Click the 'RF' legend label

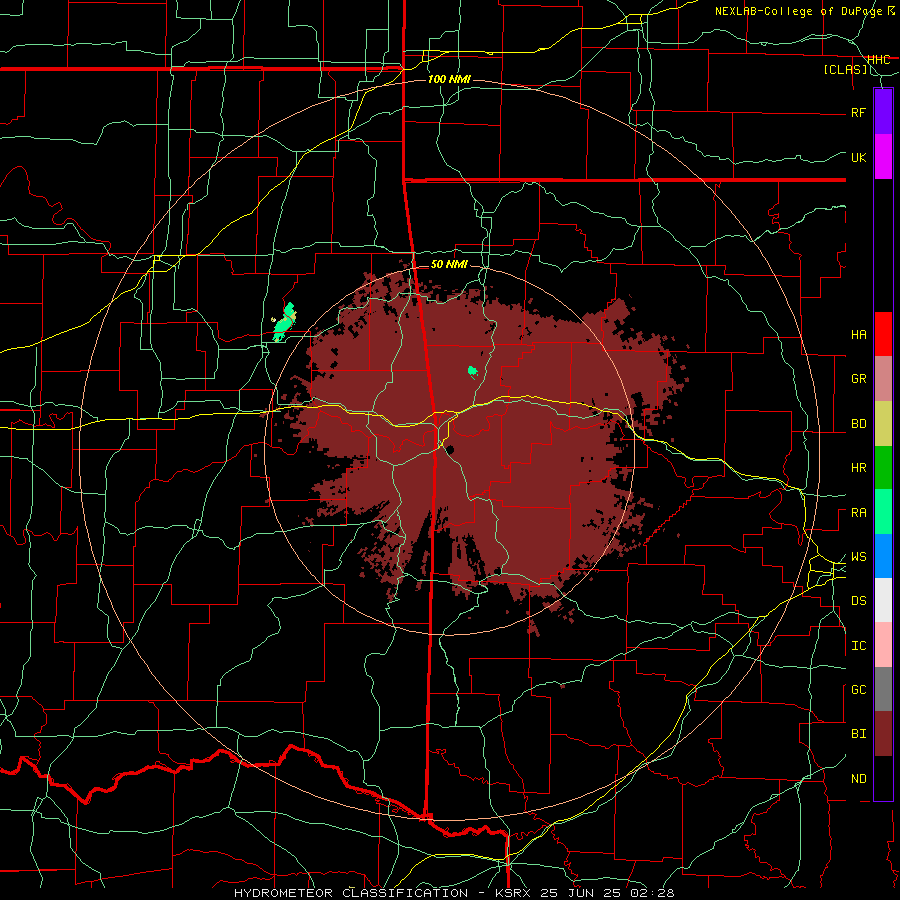pyautogui.click(x=859, y=112)
